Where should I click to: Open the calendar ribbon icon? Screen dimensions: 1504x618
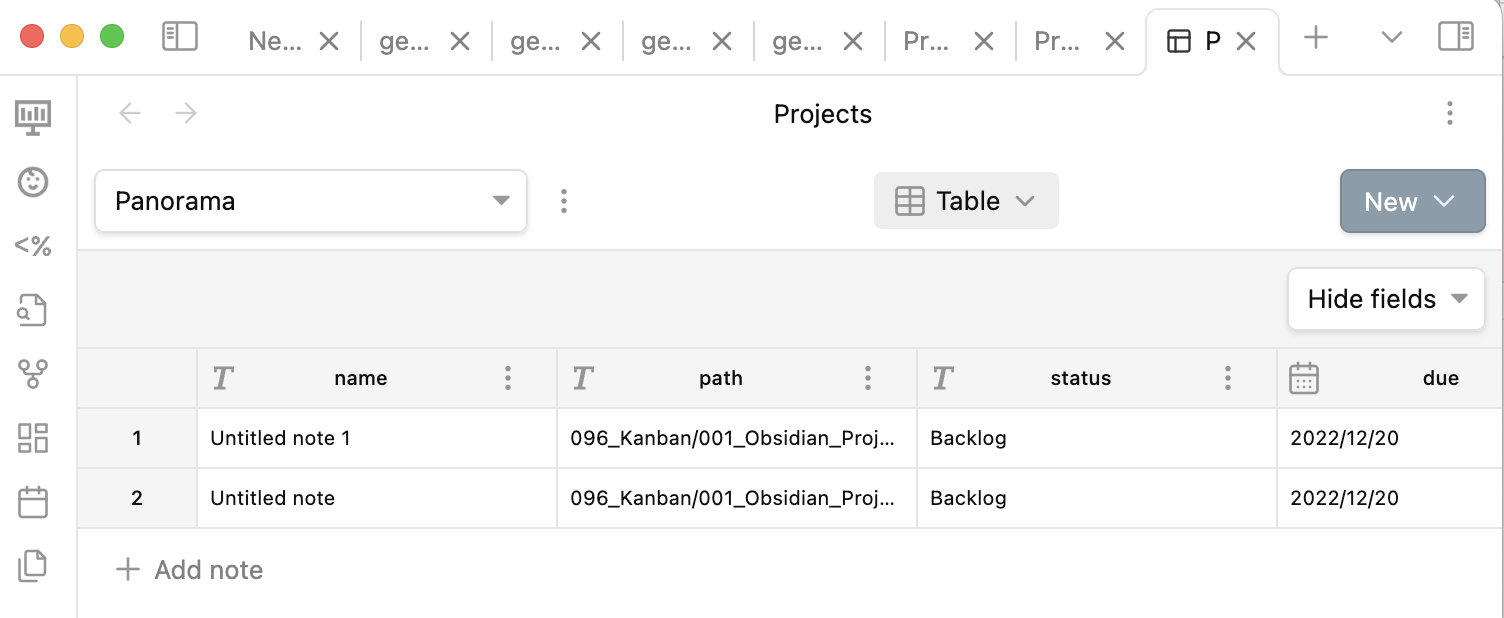33,502
